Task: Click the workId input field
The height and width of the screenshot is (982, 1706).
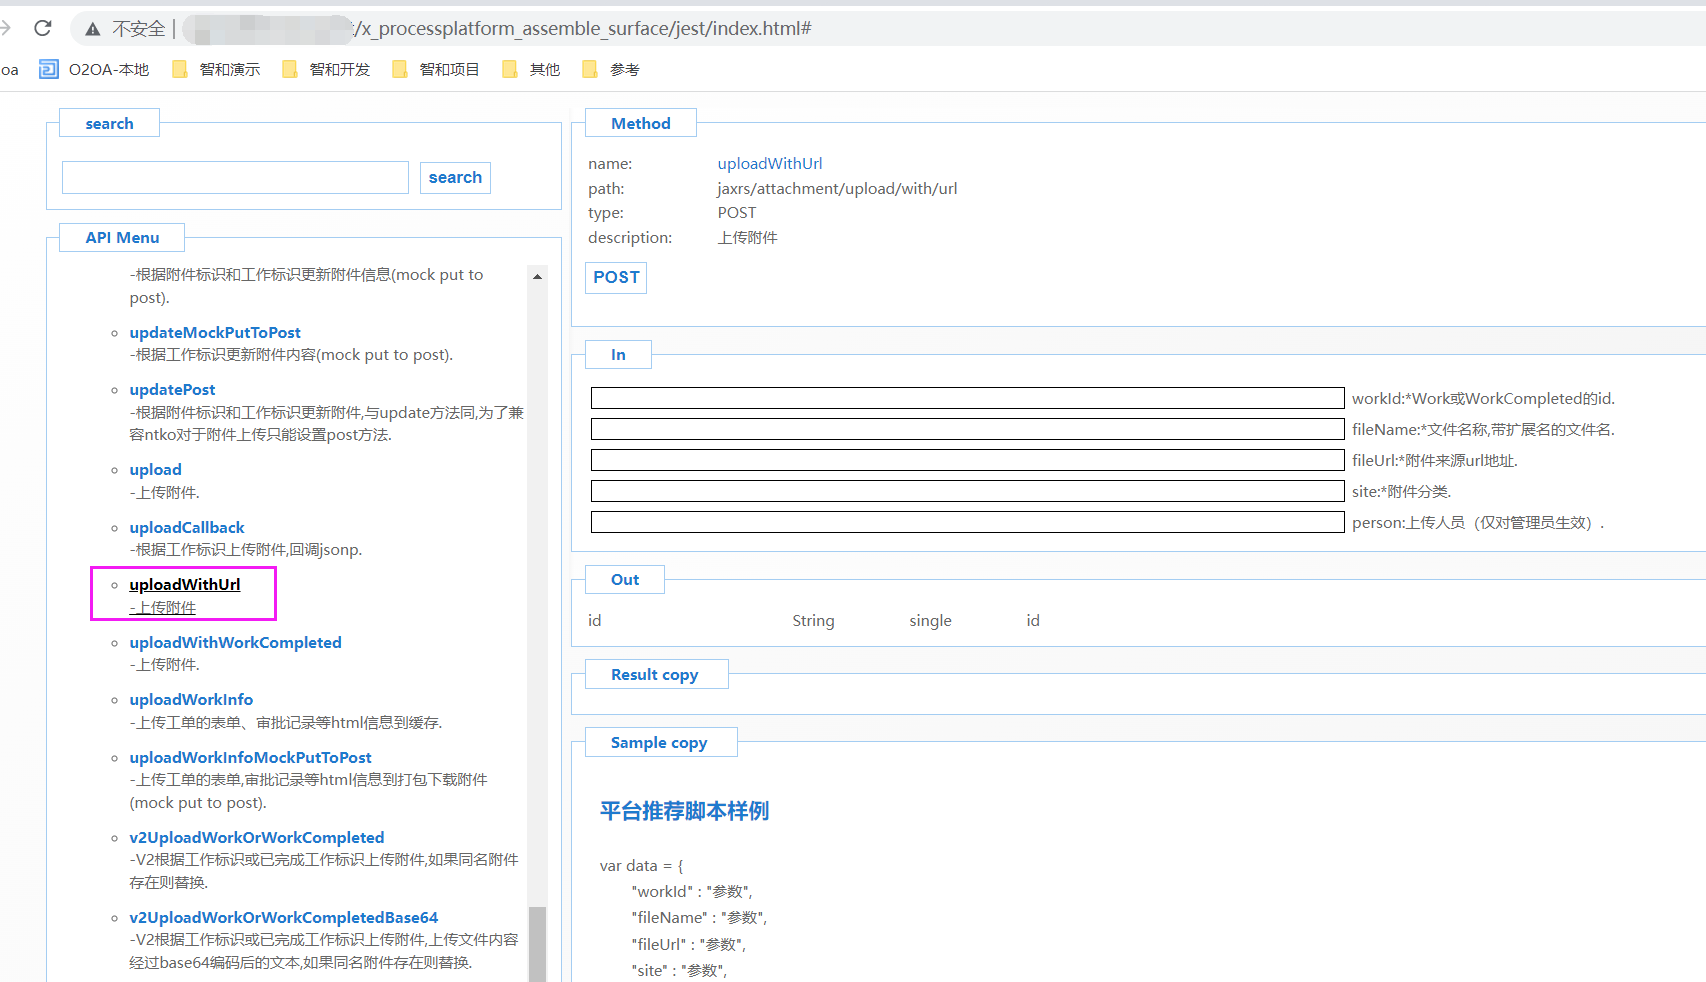Action: tap(966, 398)
